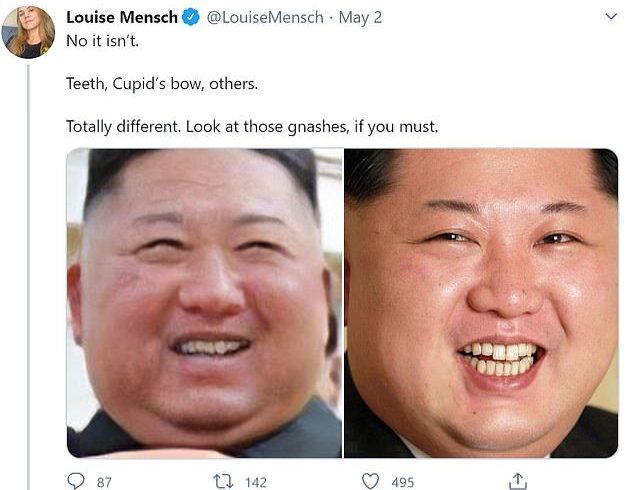The image size is (634, 490).
Task: Open the profile avatar picture
Action: 28,32
